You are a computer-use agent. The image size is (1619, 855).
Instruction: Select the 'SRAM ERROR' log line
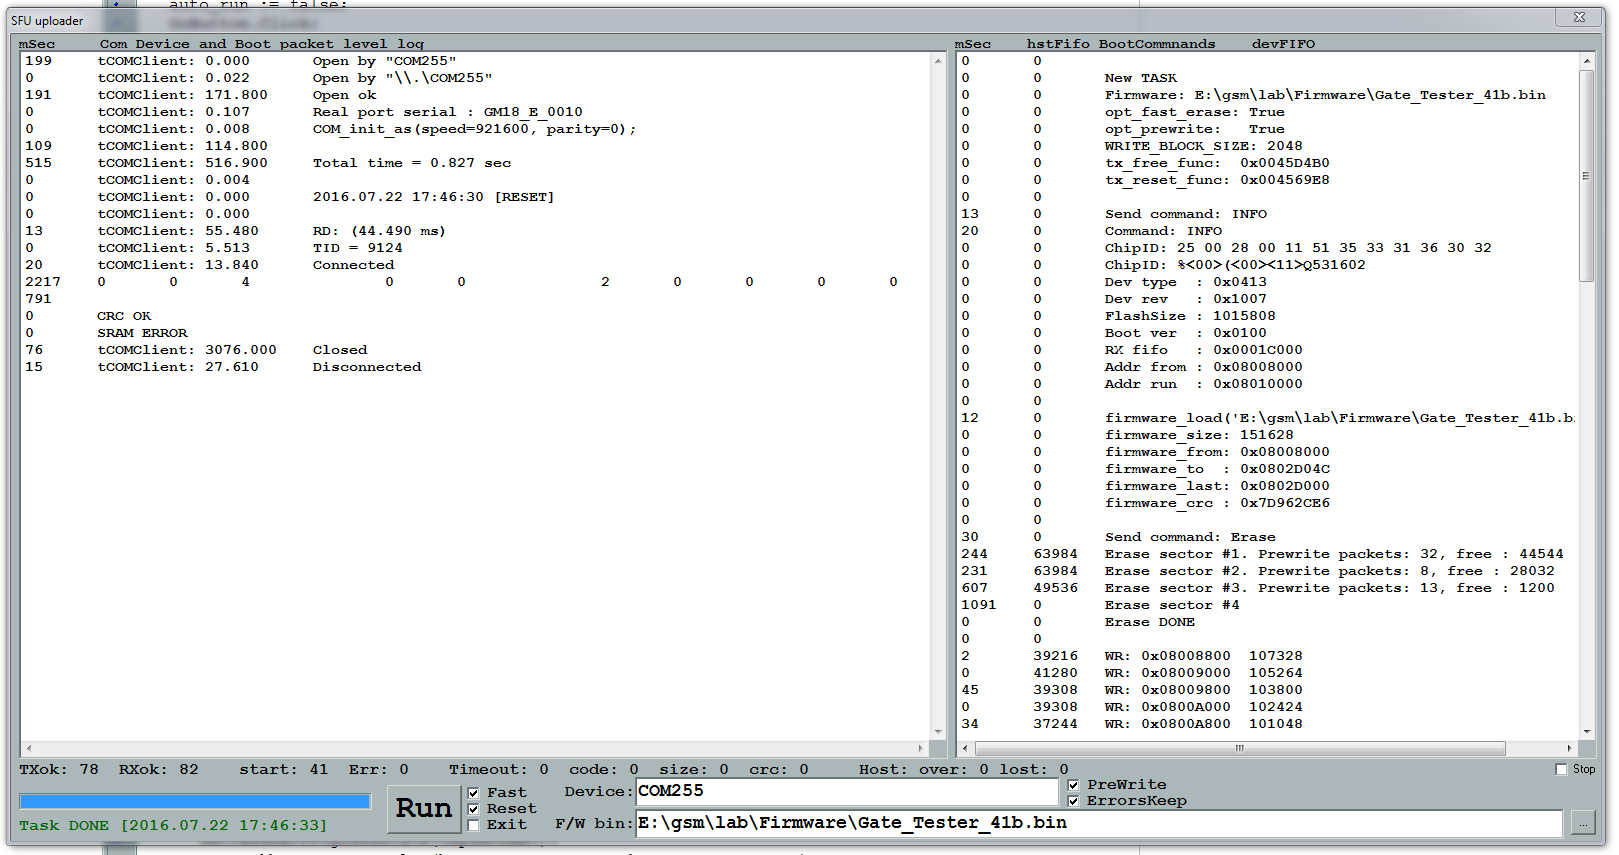[142, 333]
